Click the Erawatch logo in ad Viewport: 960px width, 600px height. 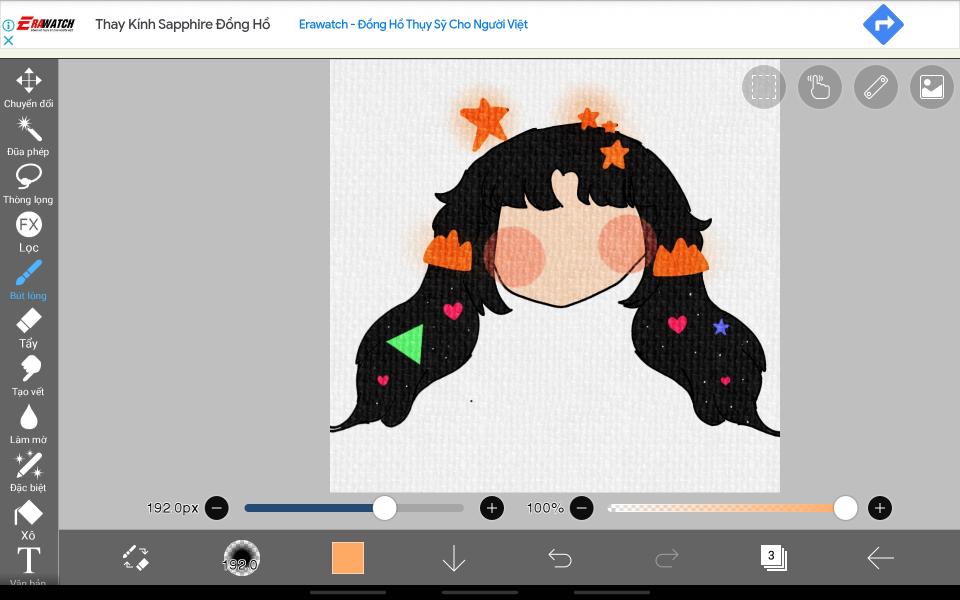click(45, 24)
